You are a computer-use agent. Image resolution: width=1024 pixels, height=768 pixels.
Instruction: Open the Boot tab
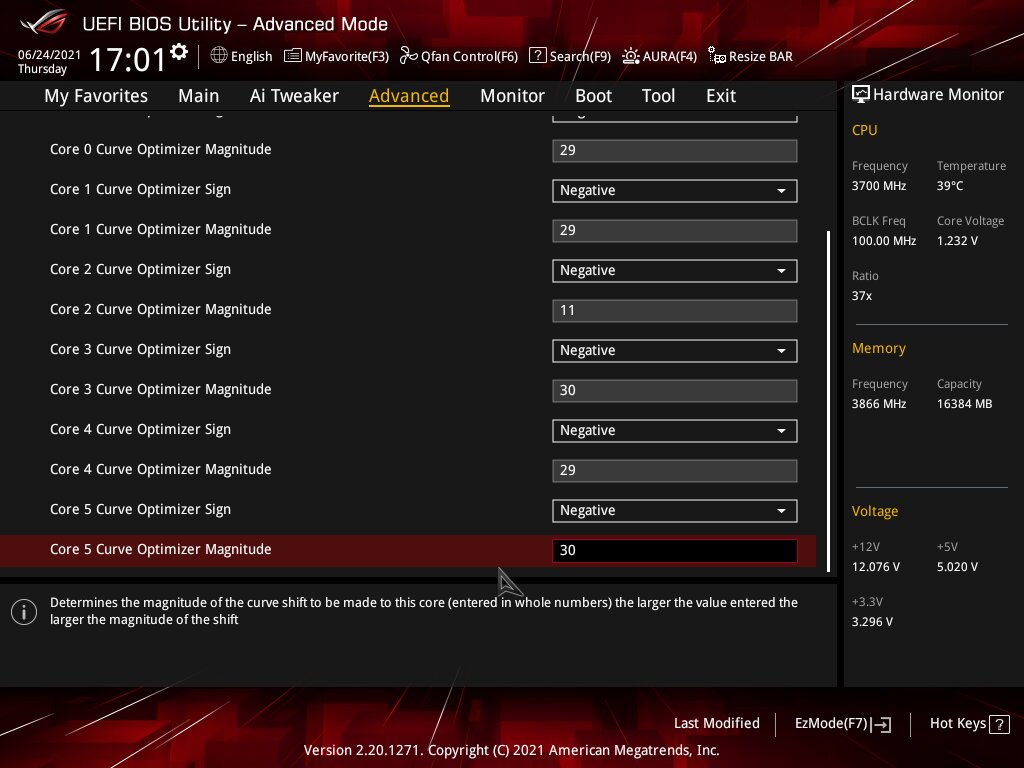click(593, 96)
